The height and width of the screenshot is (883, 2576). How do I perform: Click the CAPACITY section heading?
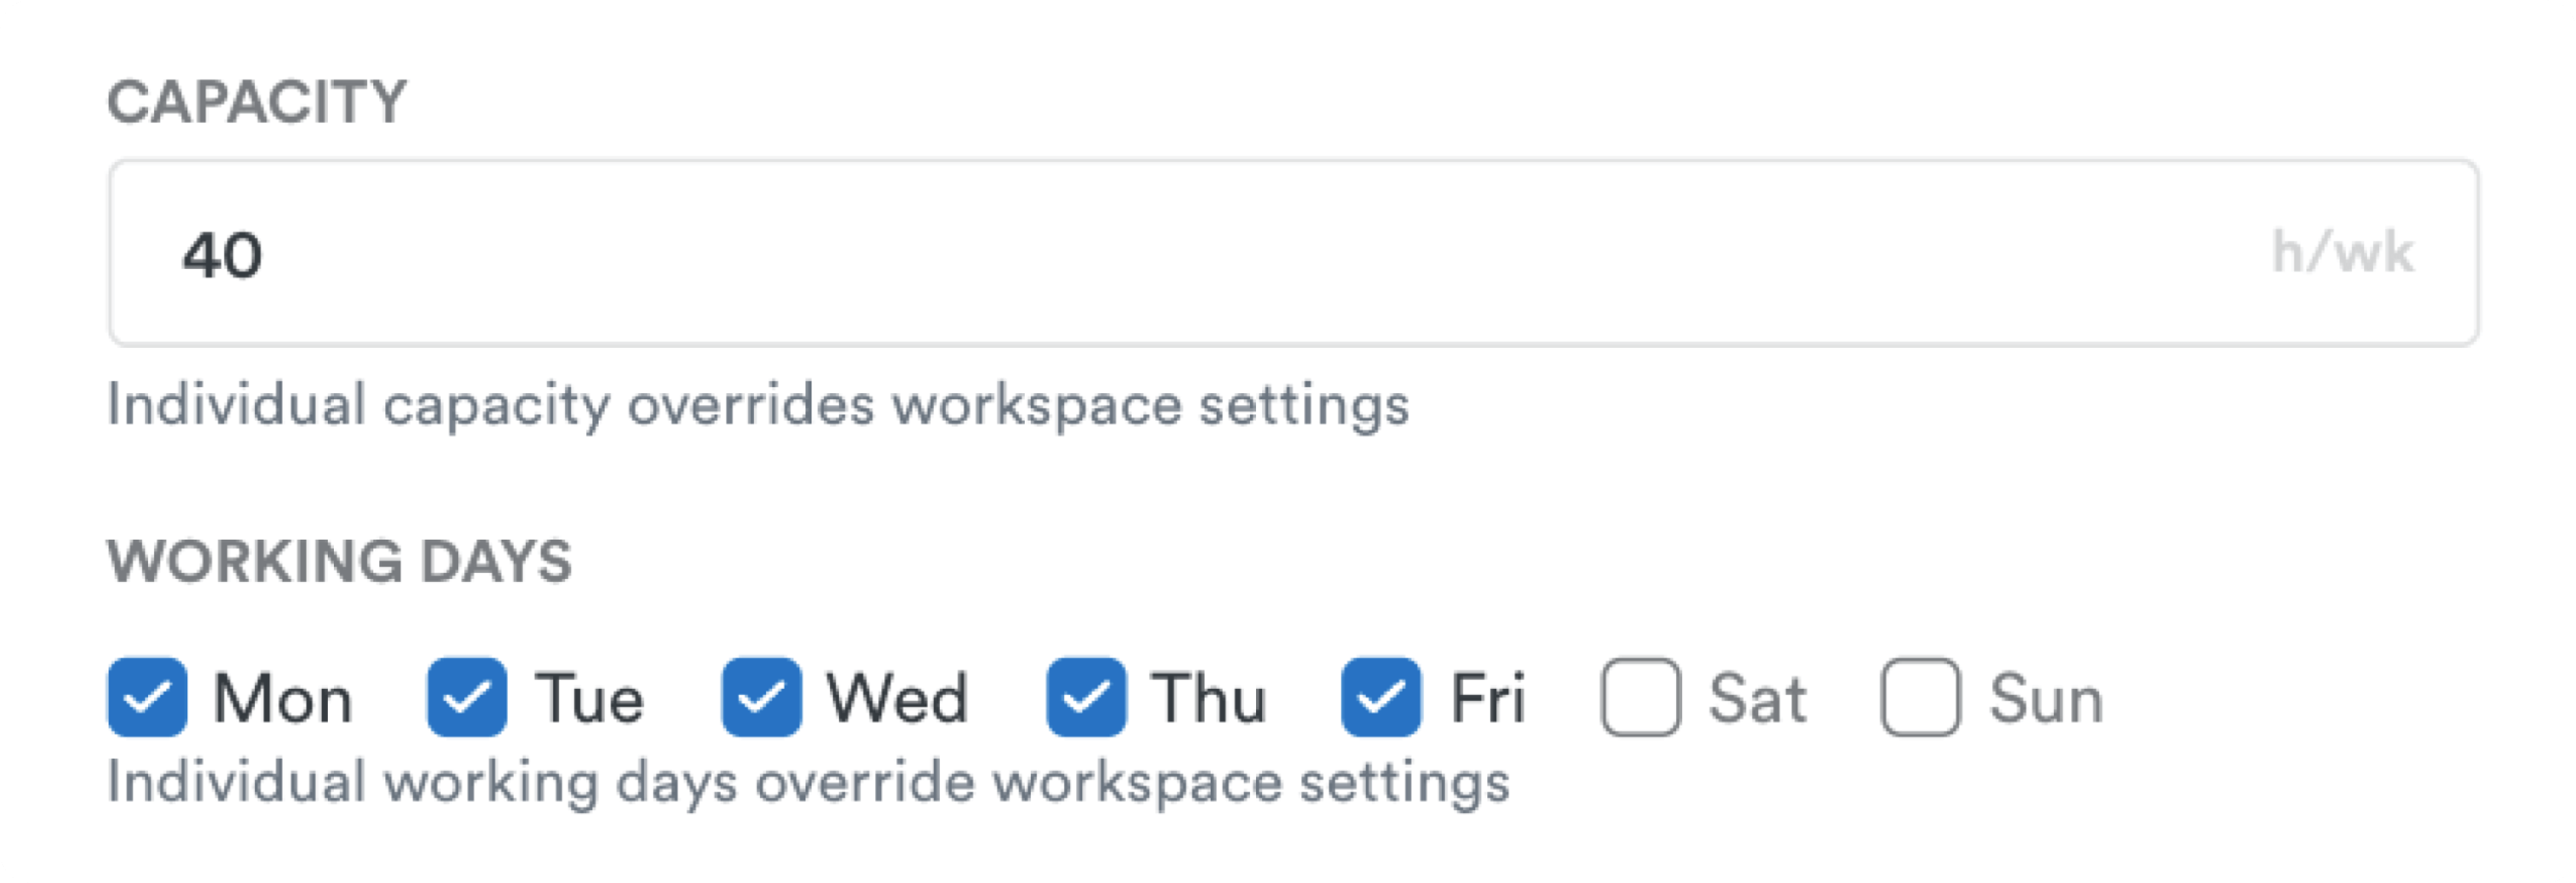point(257,102)
